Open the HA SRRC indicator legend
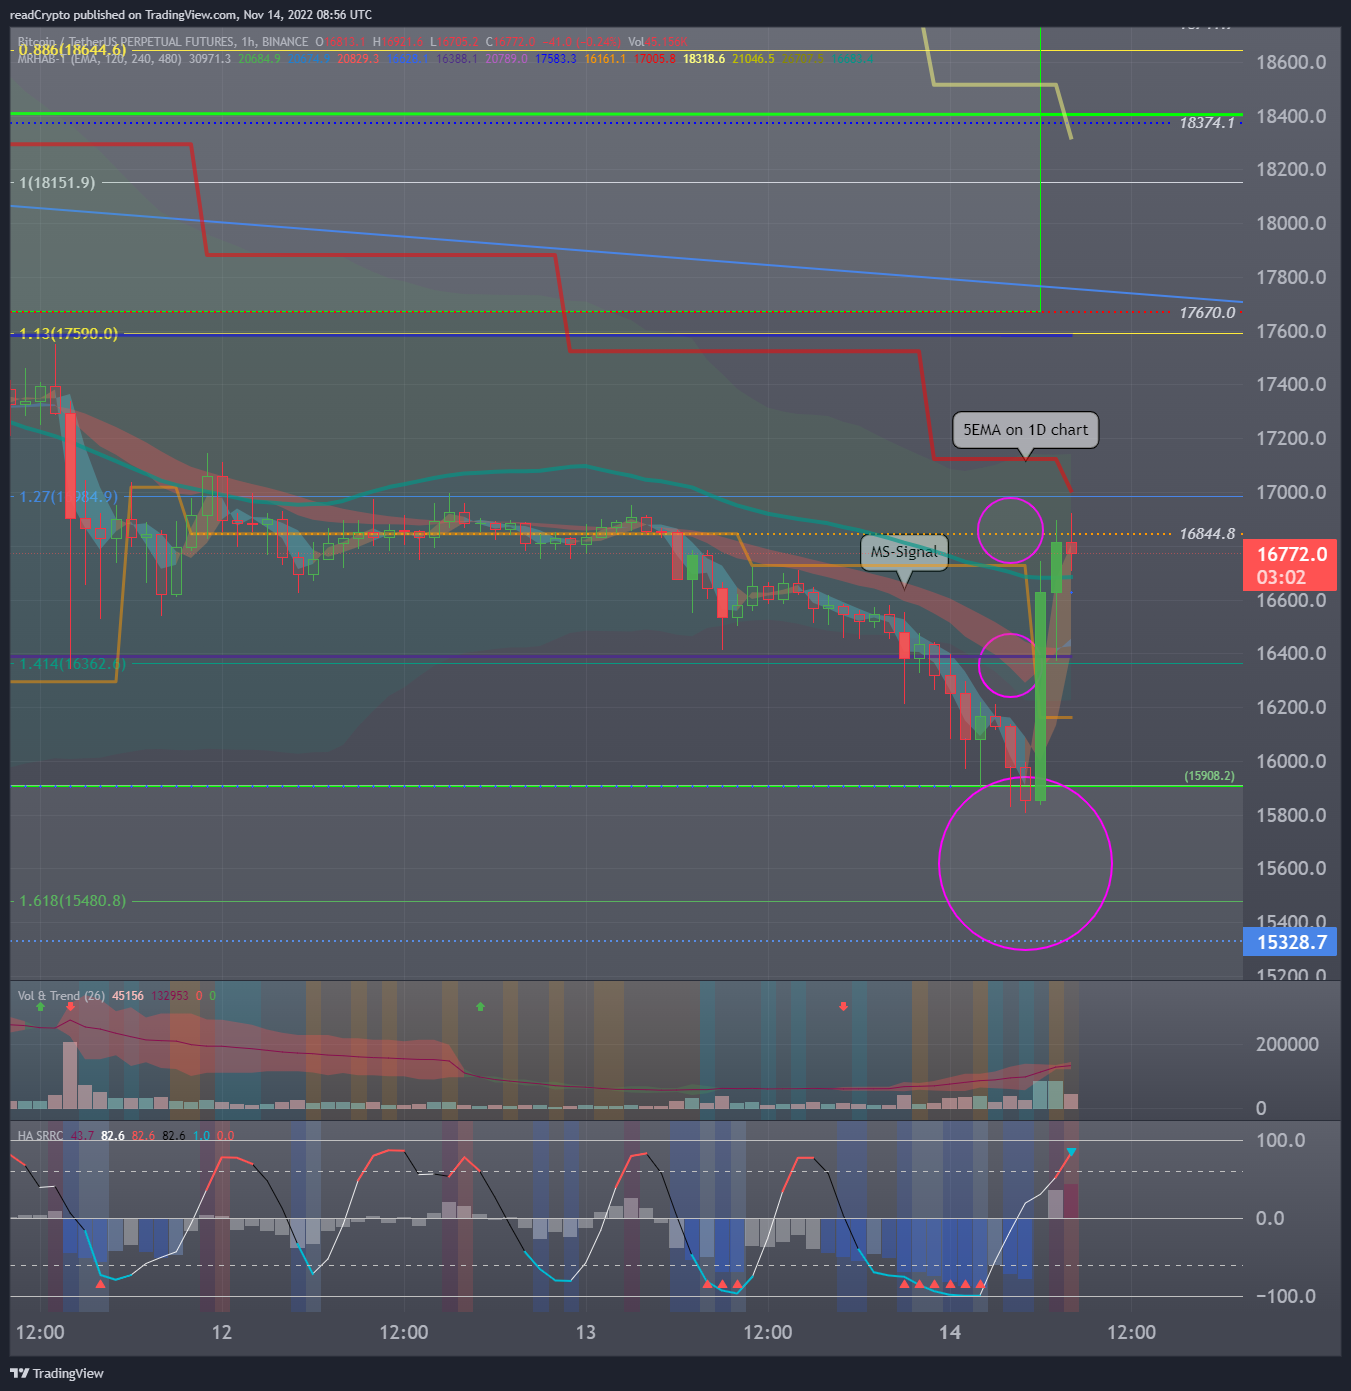1351x1391 pixels. click(x=40, y=1136)
